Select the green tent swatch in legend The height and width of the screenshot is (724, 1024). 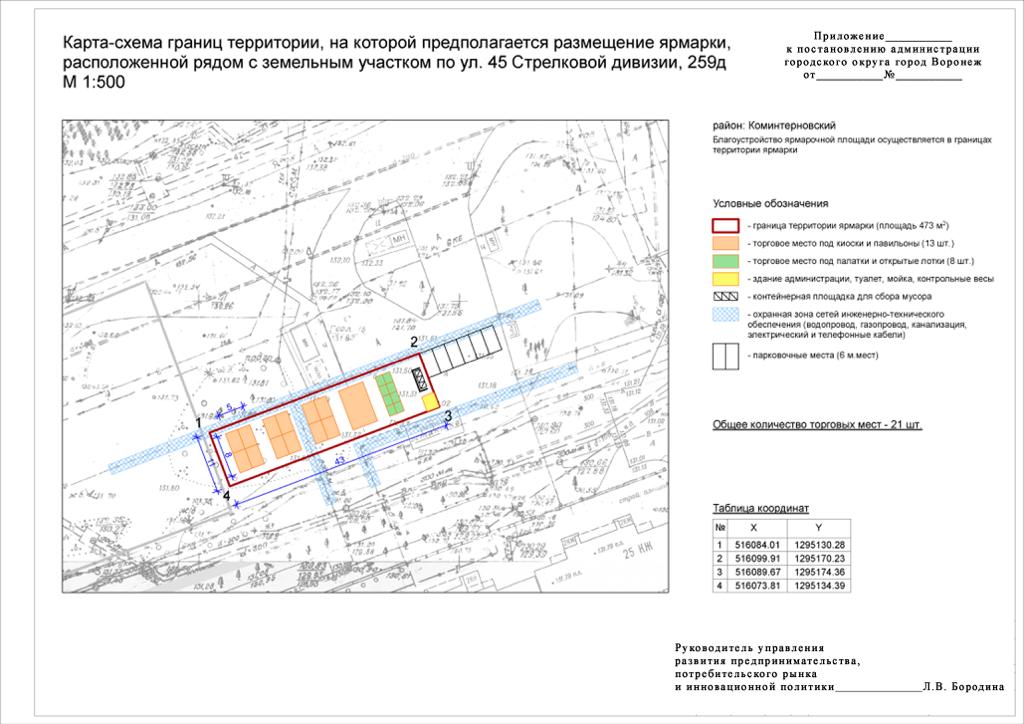(725, 261)
